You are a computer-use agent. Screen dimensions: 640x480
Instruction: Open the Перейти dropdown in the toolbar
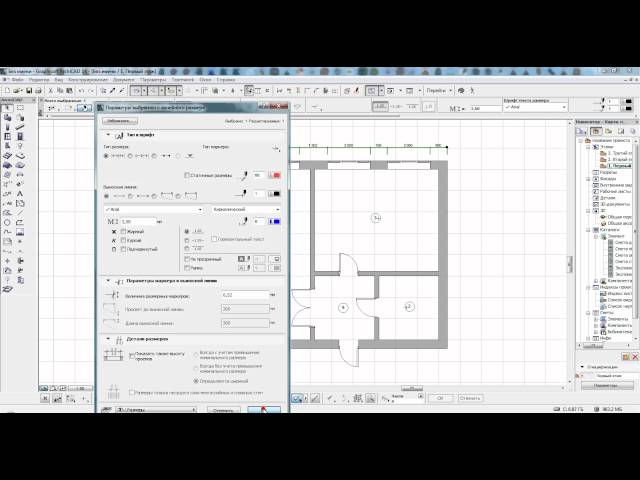(439, 91)
